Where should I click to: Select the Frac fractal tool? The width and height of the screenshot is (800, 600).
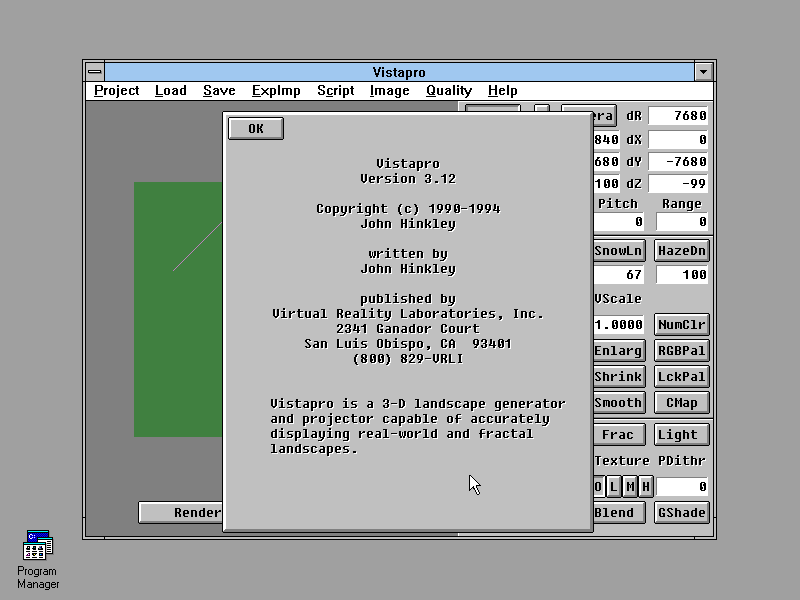618,434
